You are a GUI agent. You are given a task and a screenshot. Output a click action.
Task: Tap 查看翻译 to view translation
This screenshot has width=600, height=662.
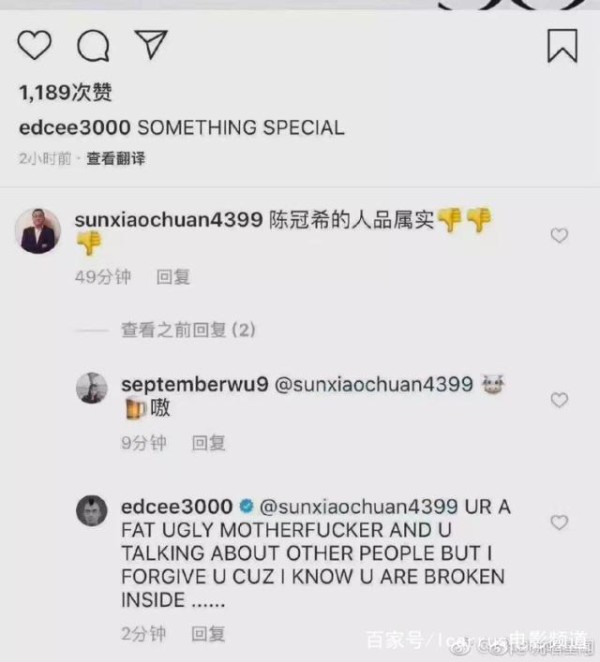click(116, 159)
